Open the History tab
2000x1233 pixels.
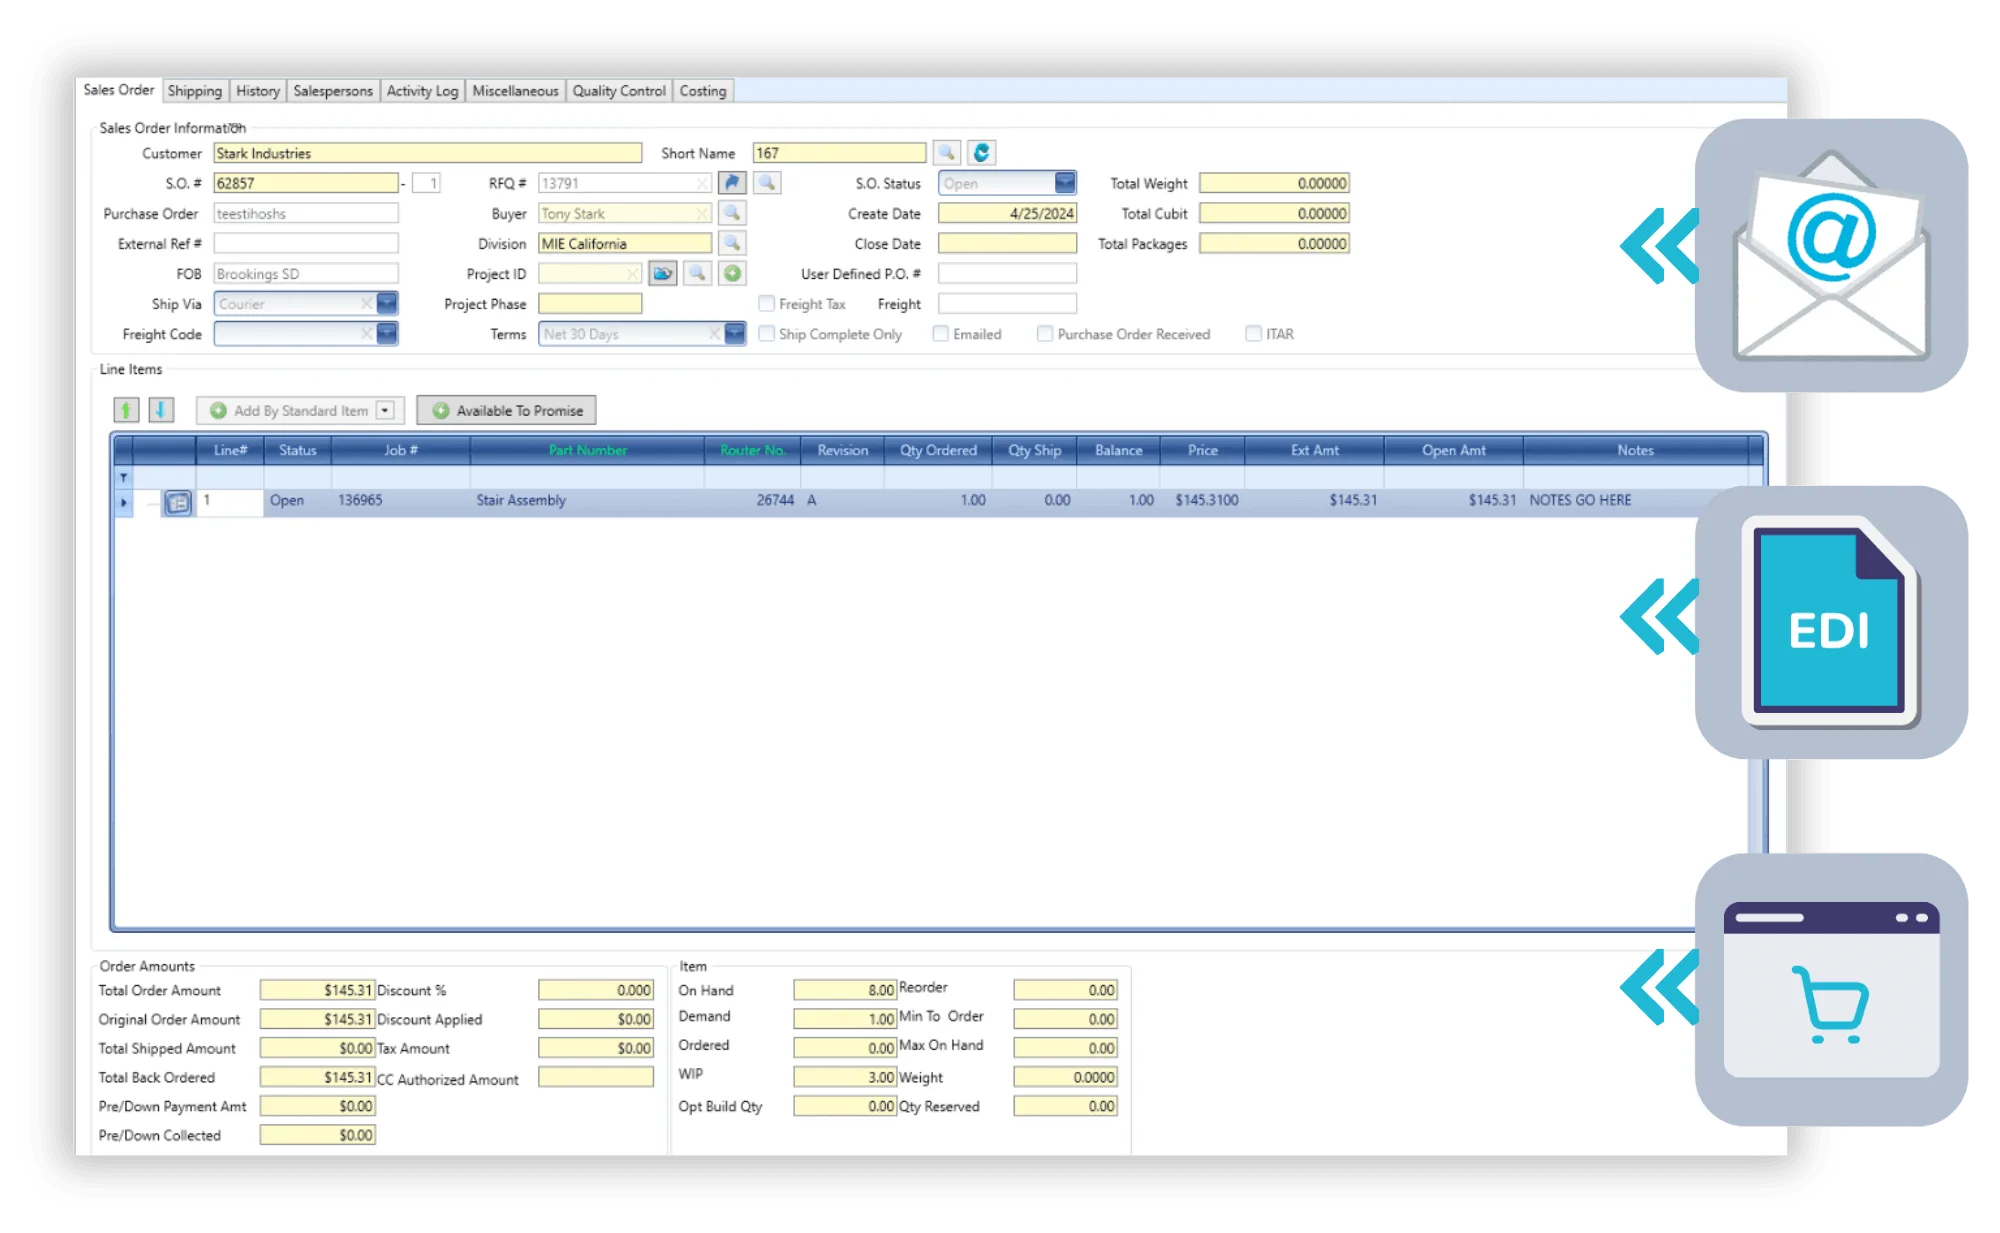(258, 91)
